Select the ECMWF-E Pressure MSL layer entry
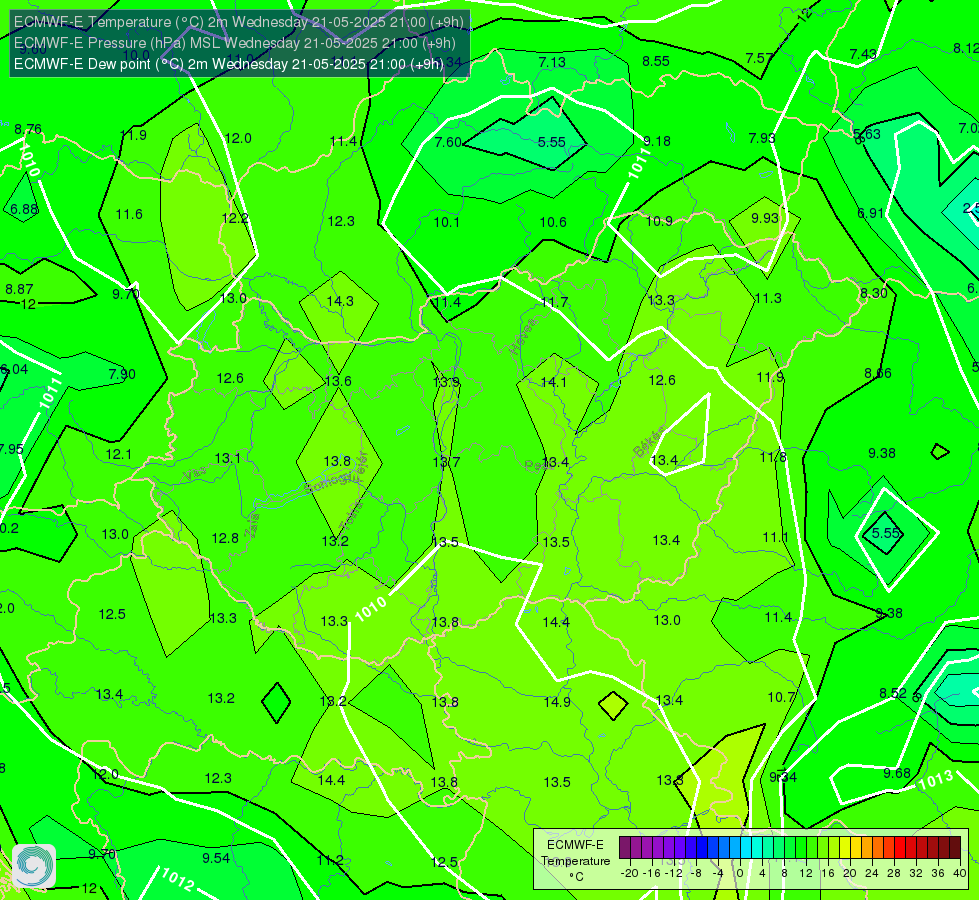 [234, 43]
